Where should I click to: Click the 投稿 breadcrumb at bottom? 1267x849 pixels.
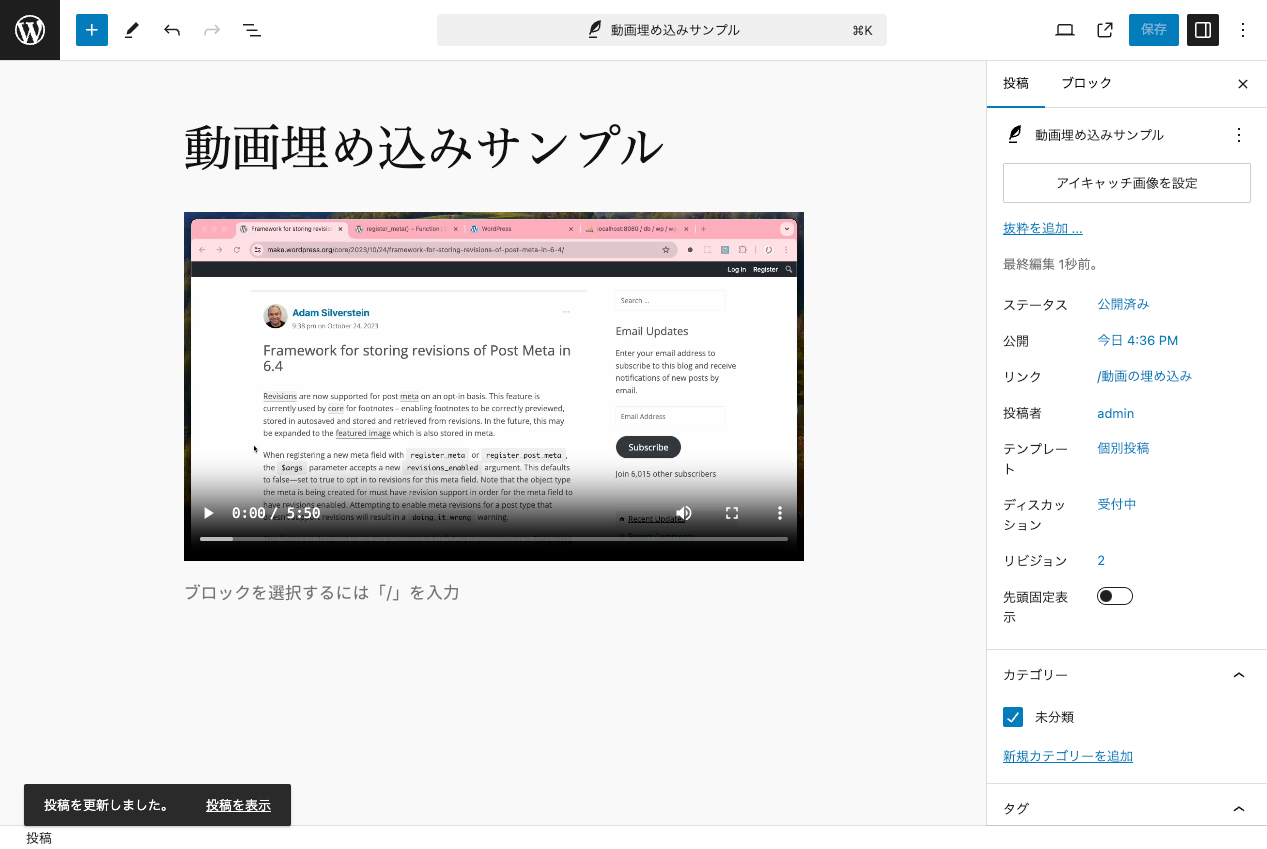pos(39,838)
